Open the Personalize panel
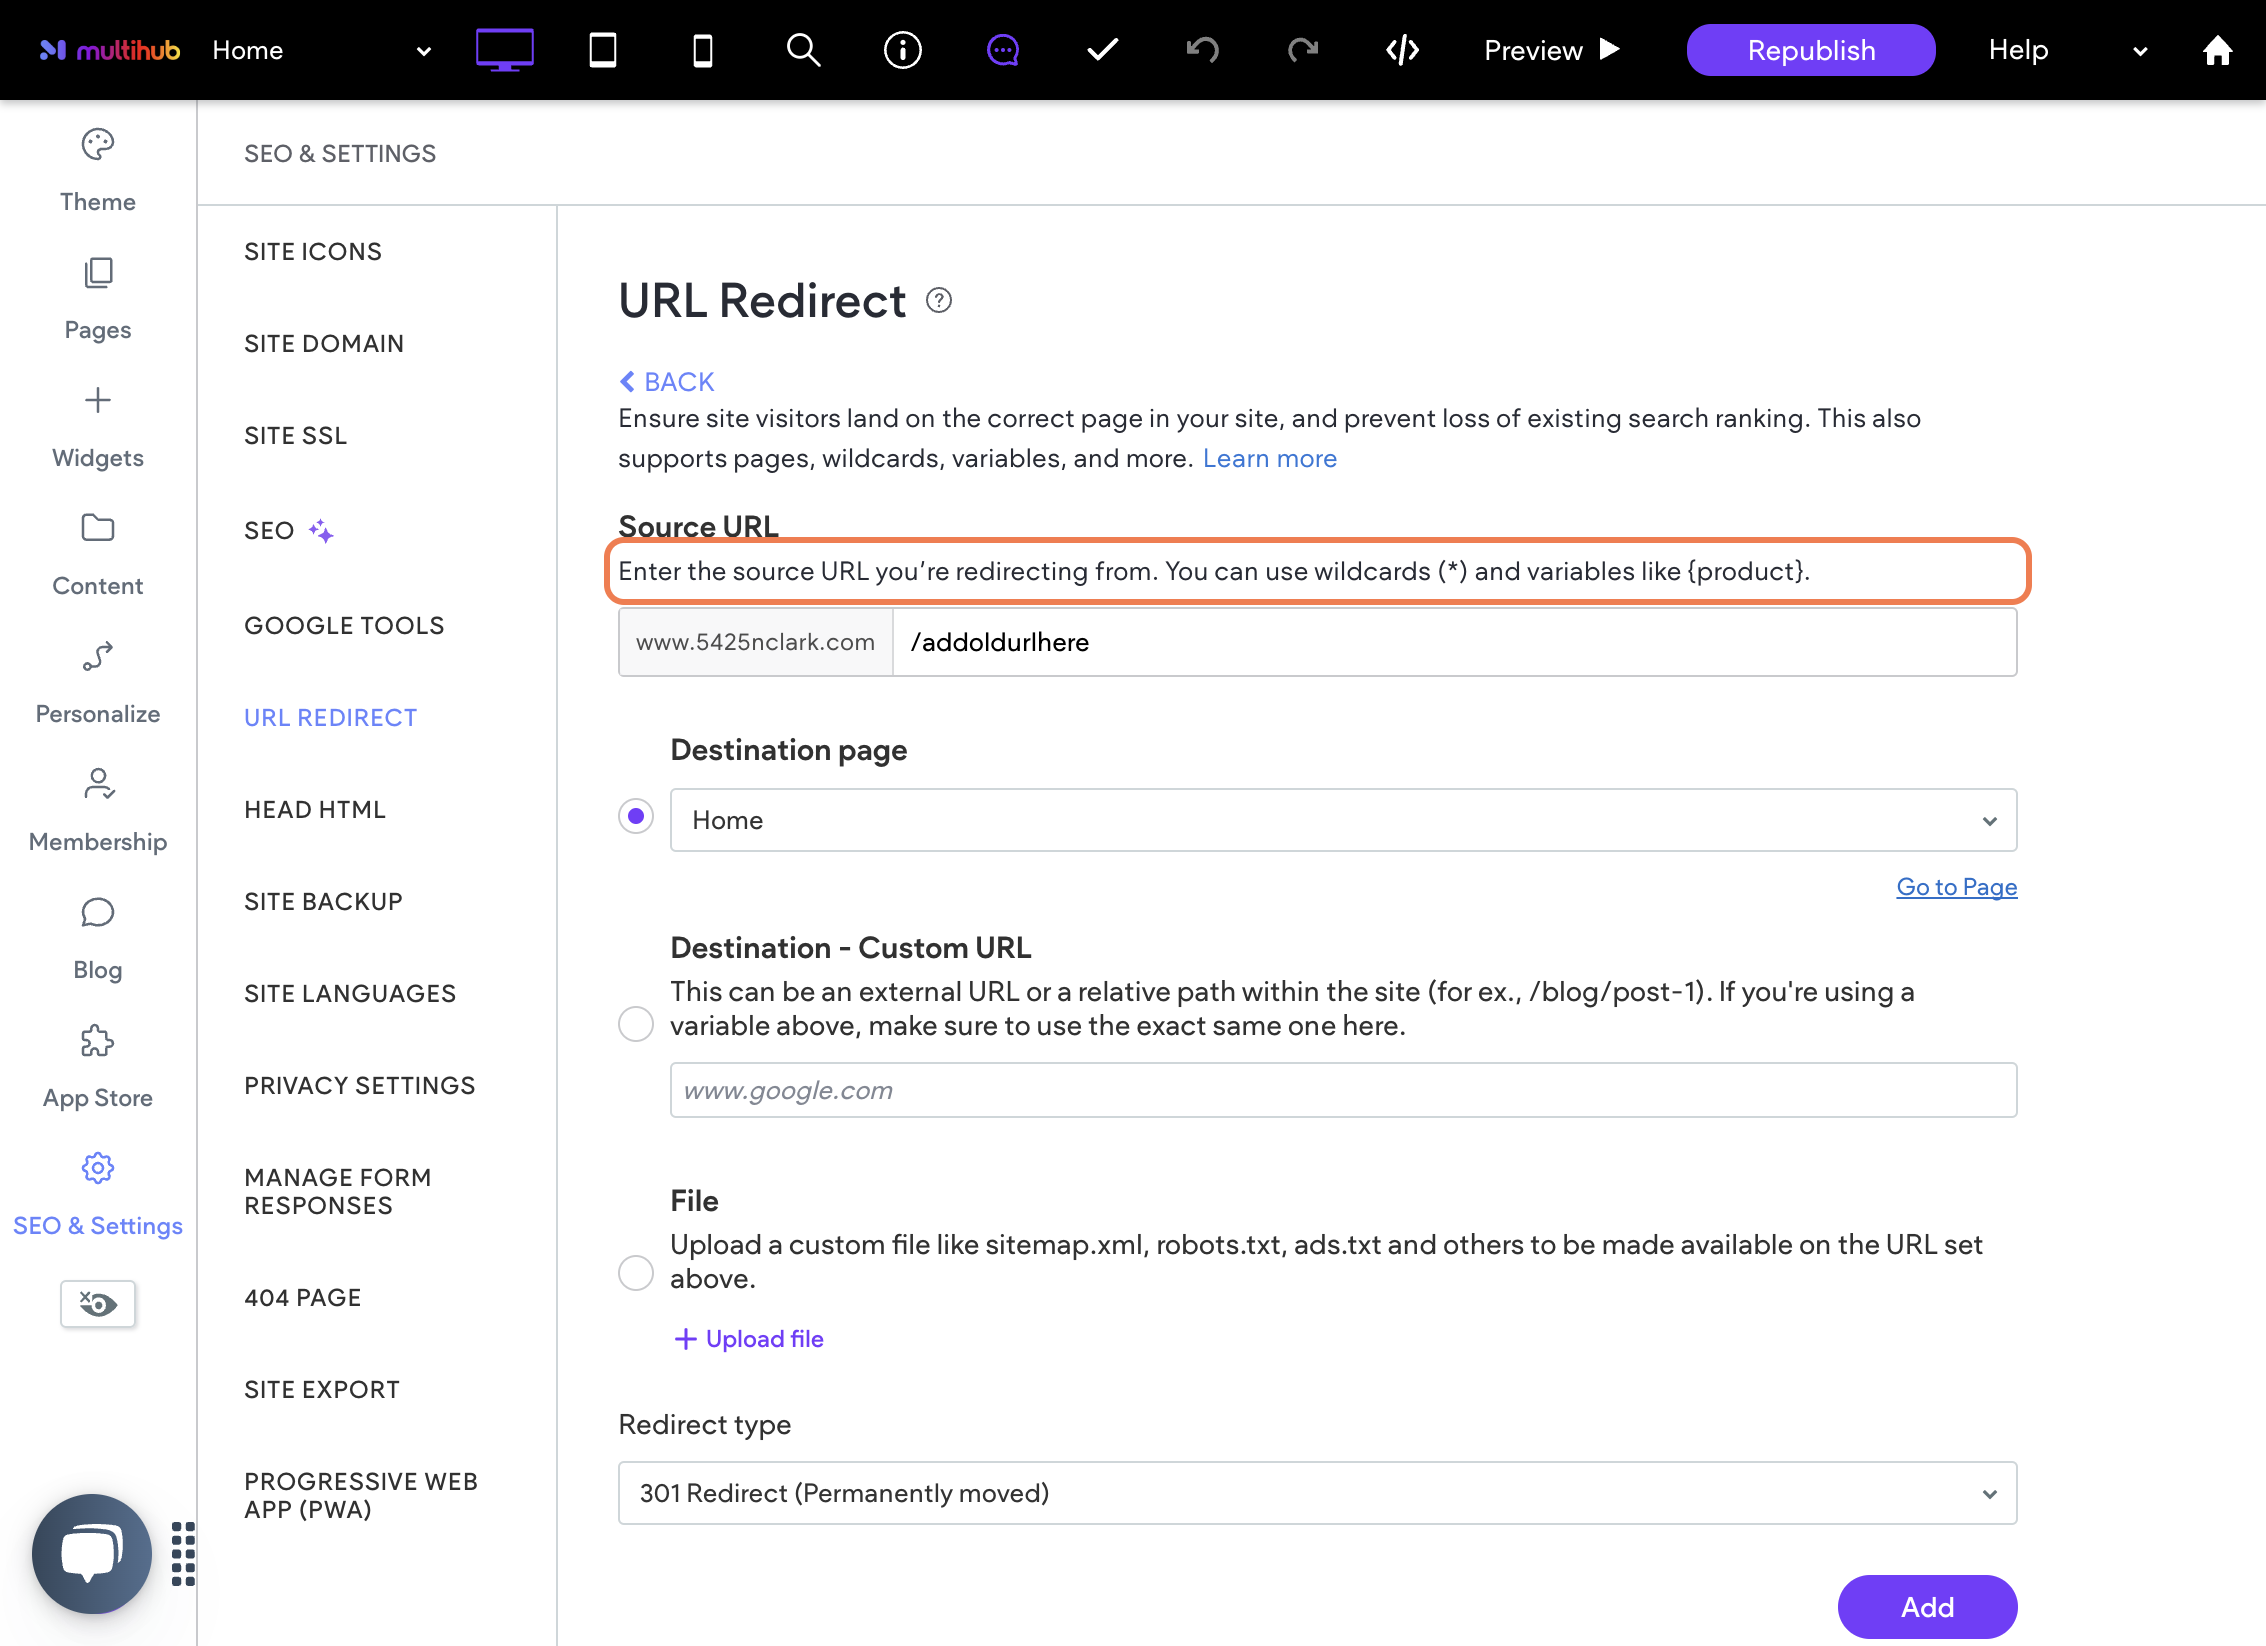Viewport: 2266px width, 1646px height. 98,683
